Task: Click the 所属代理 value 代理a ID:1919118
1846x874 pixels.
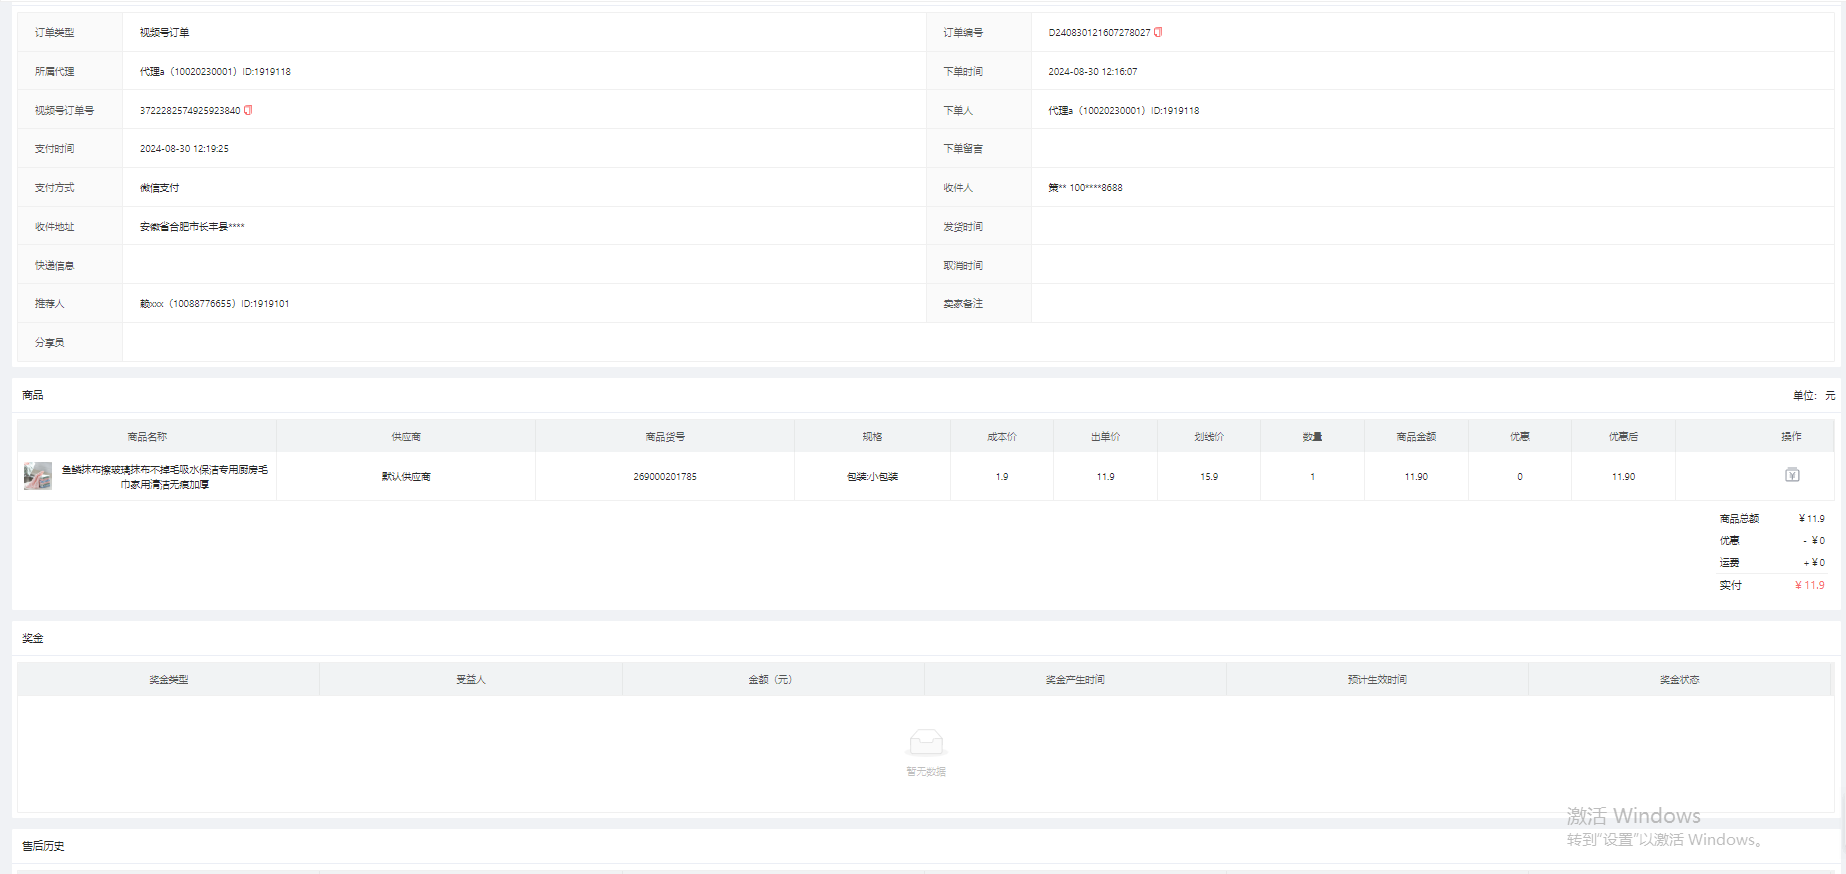Action: (x=215, y=72)
